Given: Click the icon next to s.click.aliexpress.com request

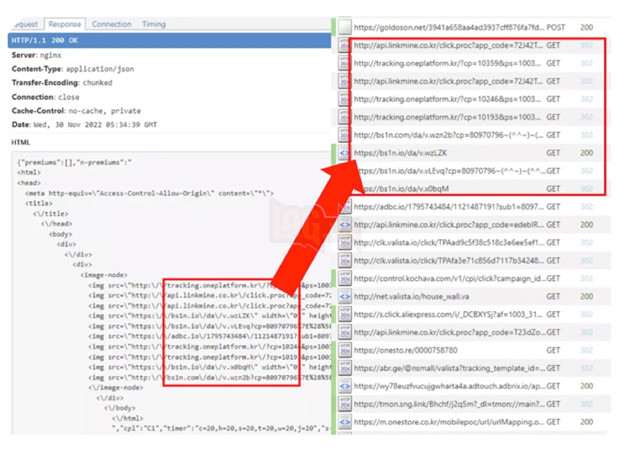Looking at the screenshot, I should 344,314.
